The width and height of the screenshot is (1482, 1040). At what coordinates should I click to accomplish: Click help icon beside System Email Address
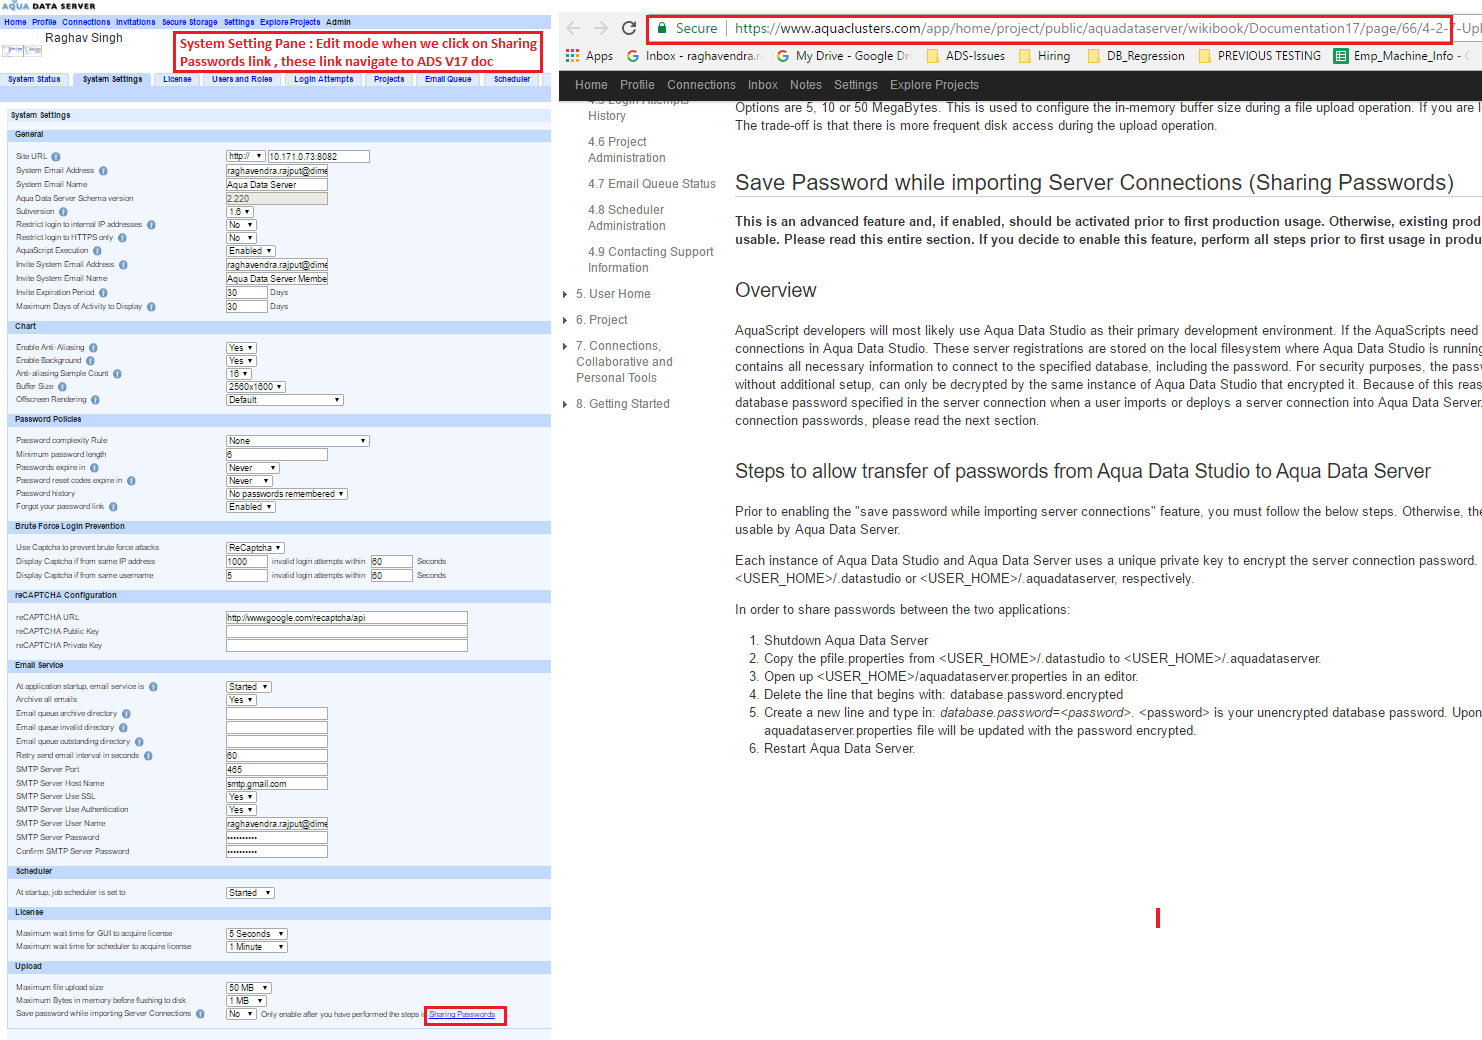point(103,171)
